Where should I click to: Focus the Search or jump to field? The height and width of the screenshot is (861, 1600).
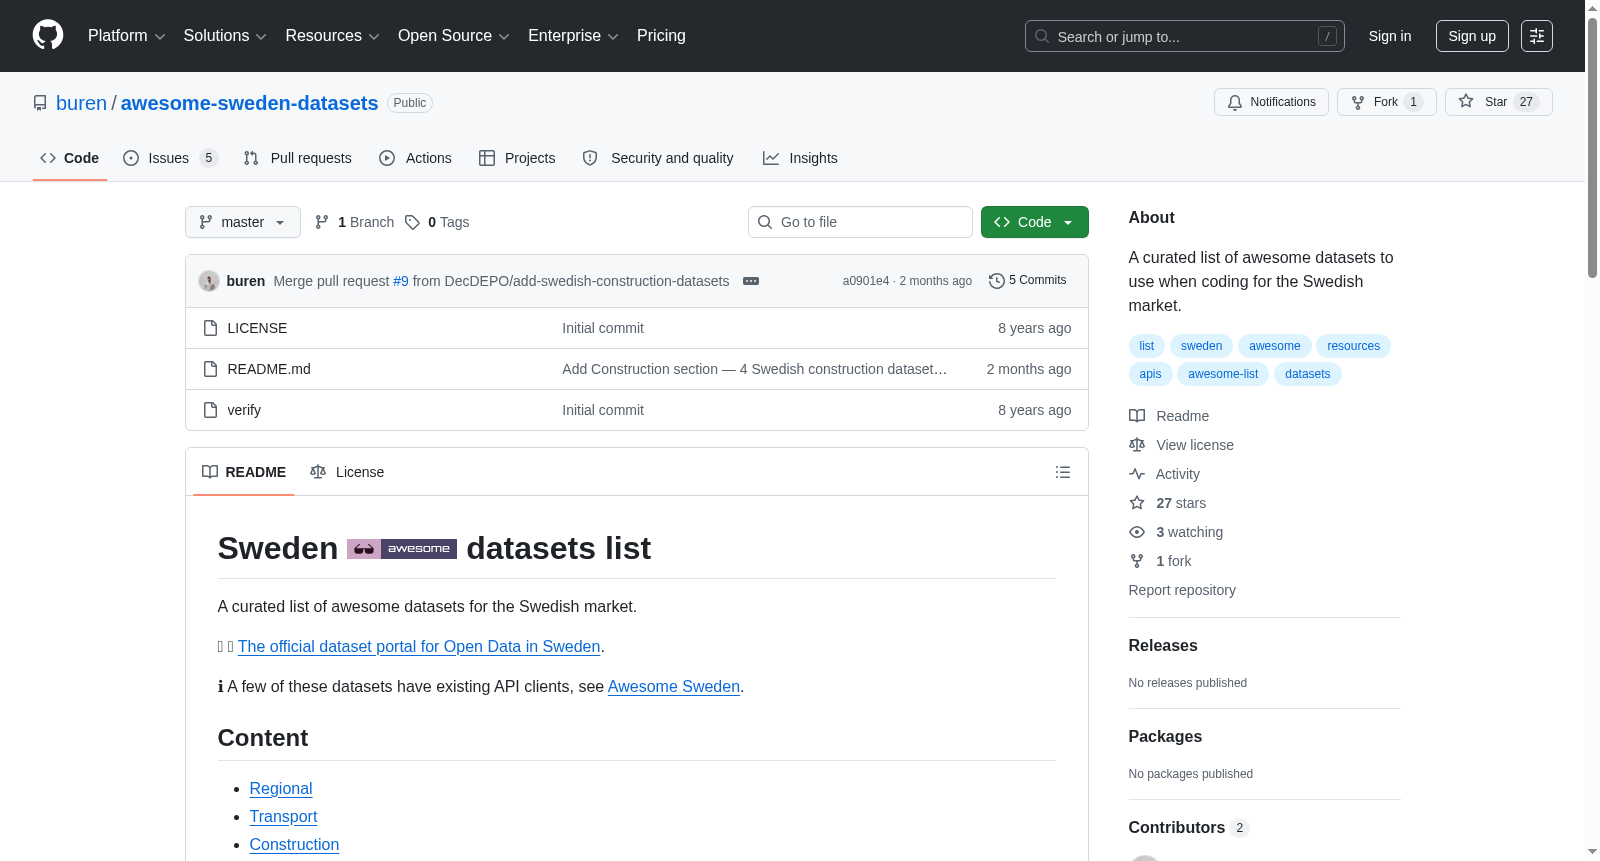[1185, 36]
